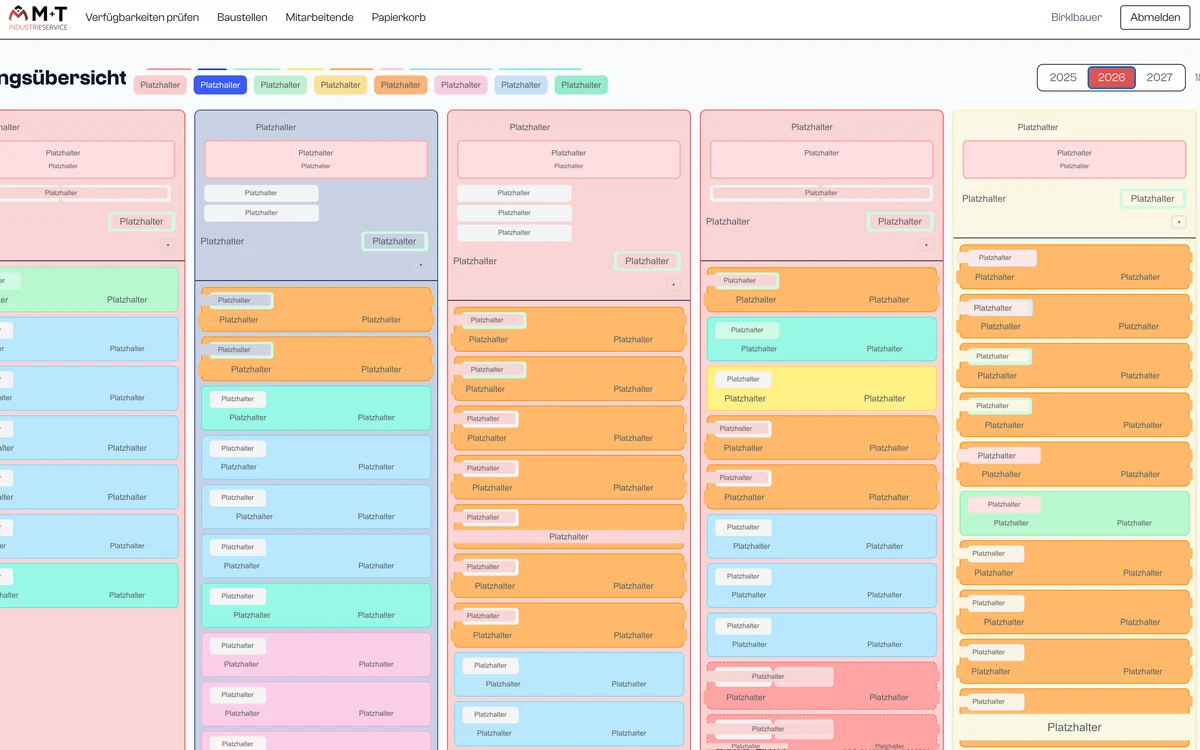Switch to year 2025
The height and width of the screenshot is (750, 1200).
[x=1063, y=77]
